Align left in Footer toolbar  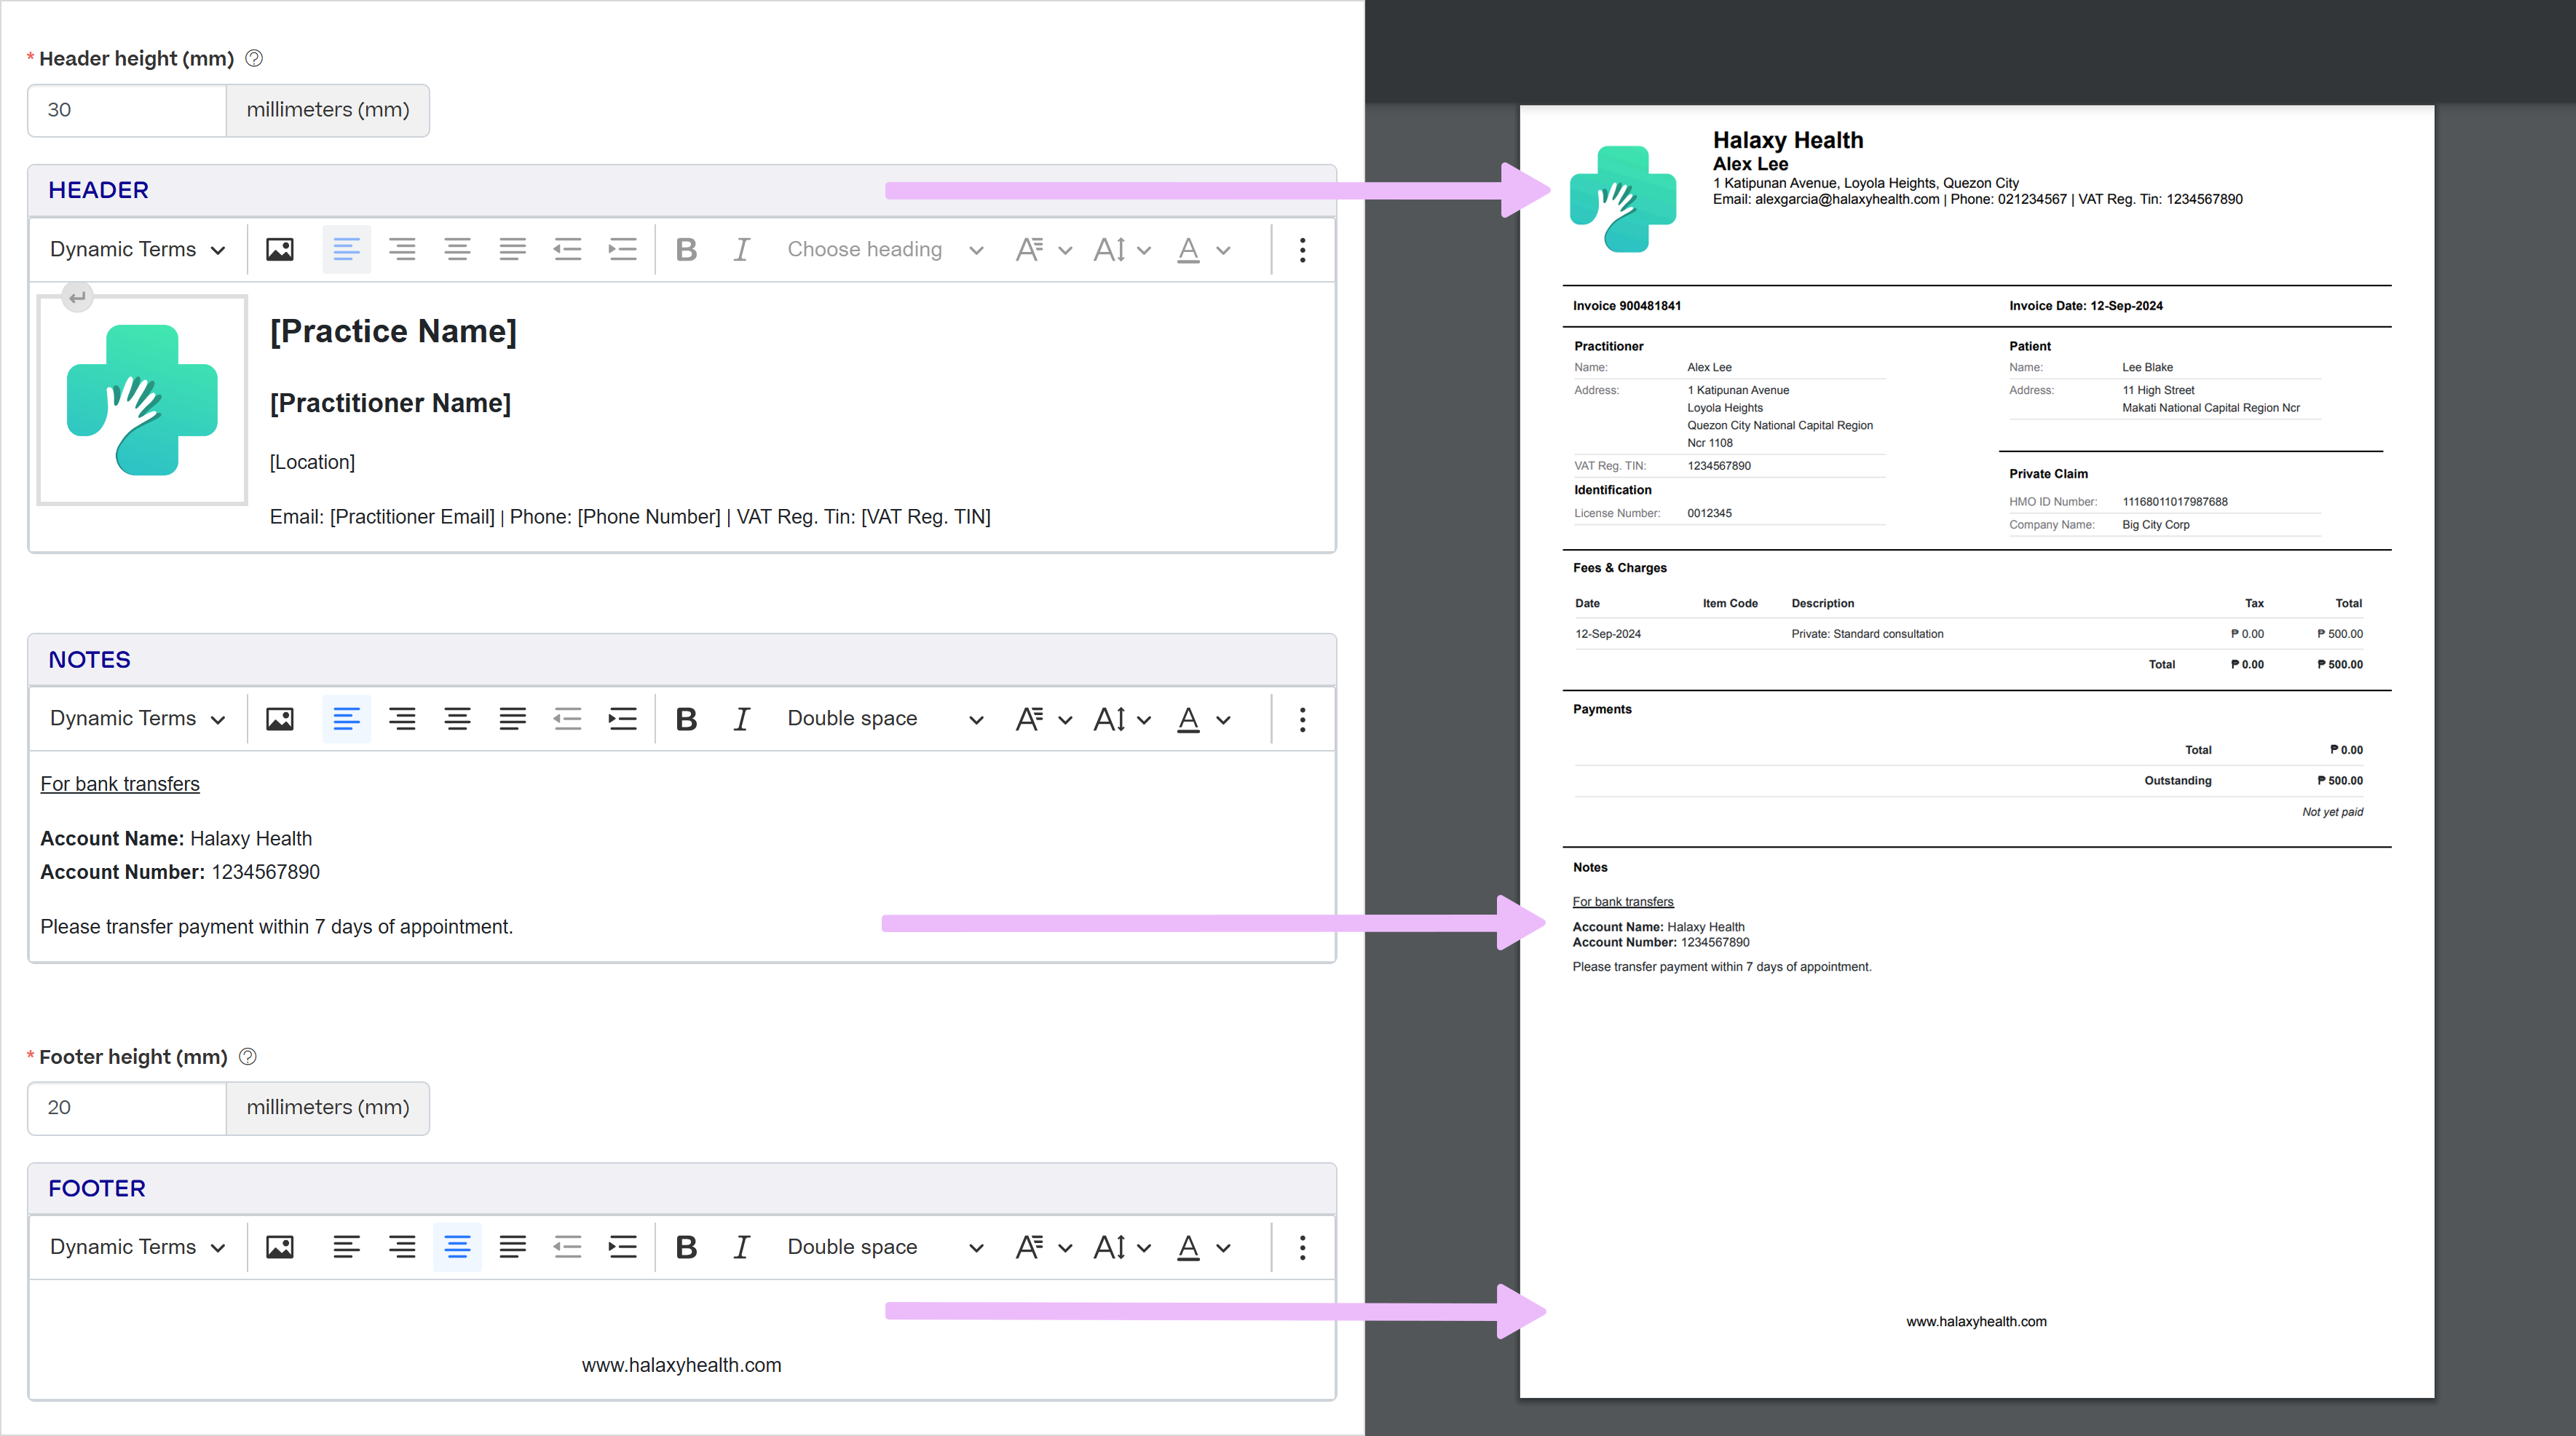[346, 1247]
